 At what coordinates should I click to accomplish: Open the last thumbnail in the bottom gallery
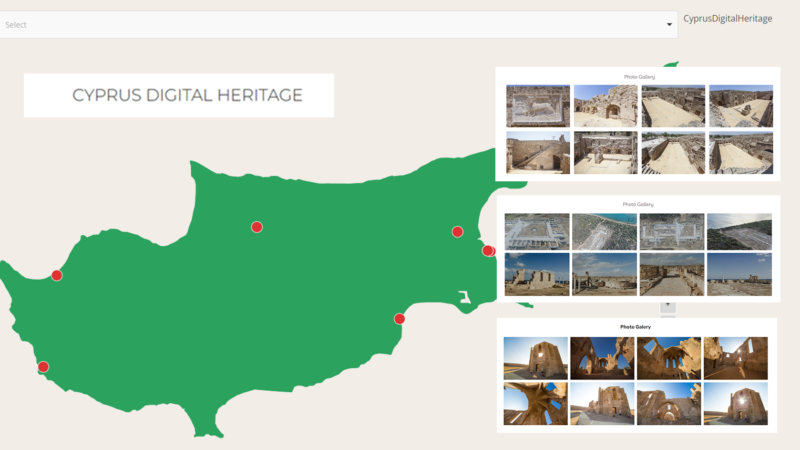pyautogui.click(x=735, y=403)
